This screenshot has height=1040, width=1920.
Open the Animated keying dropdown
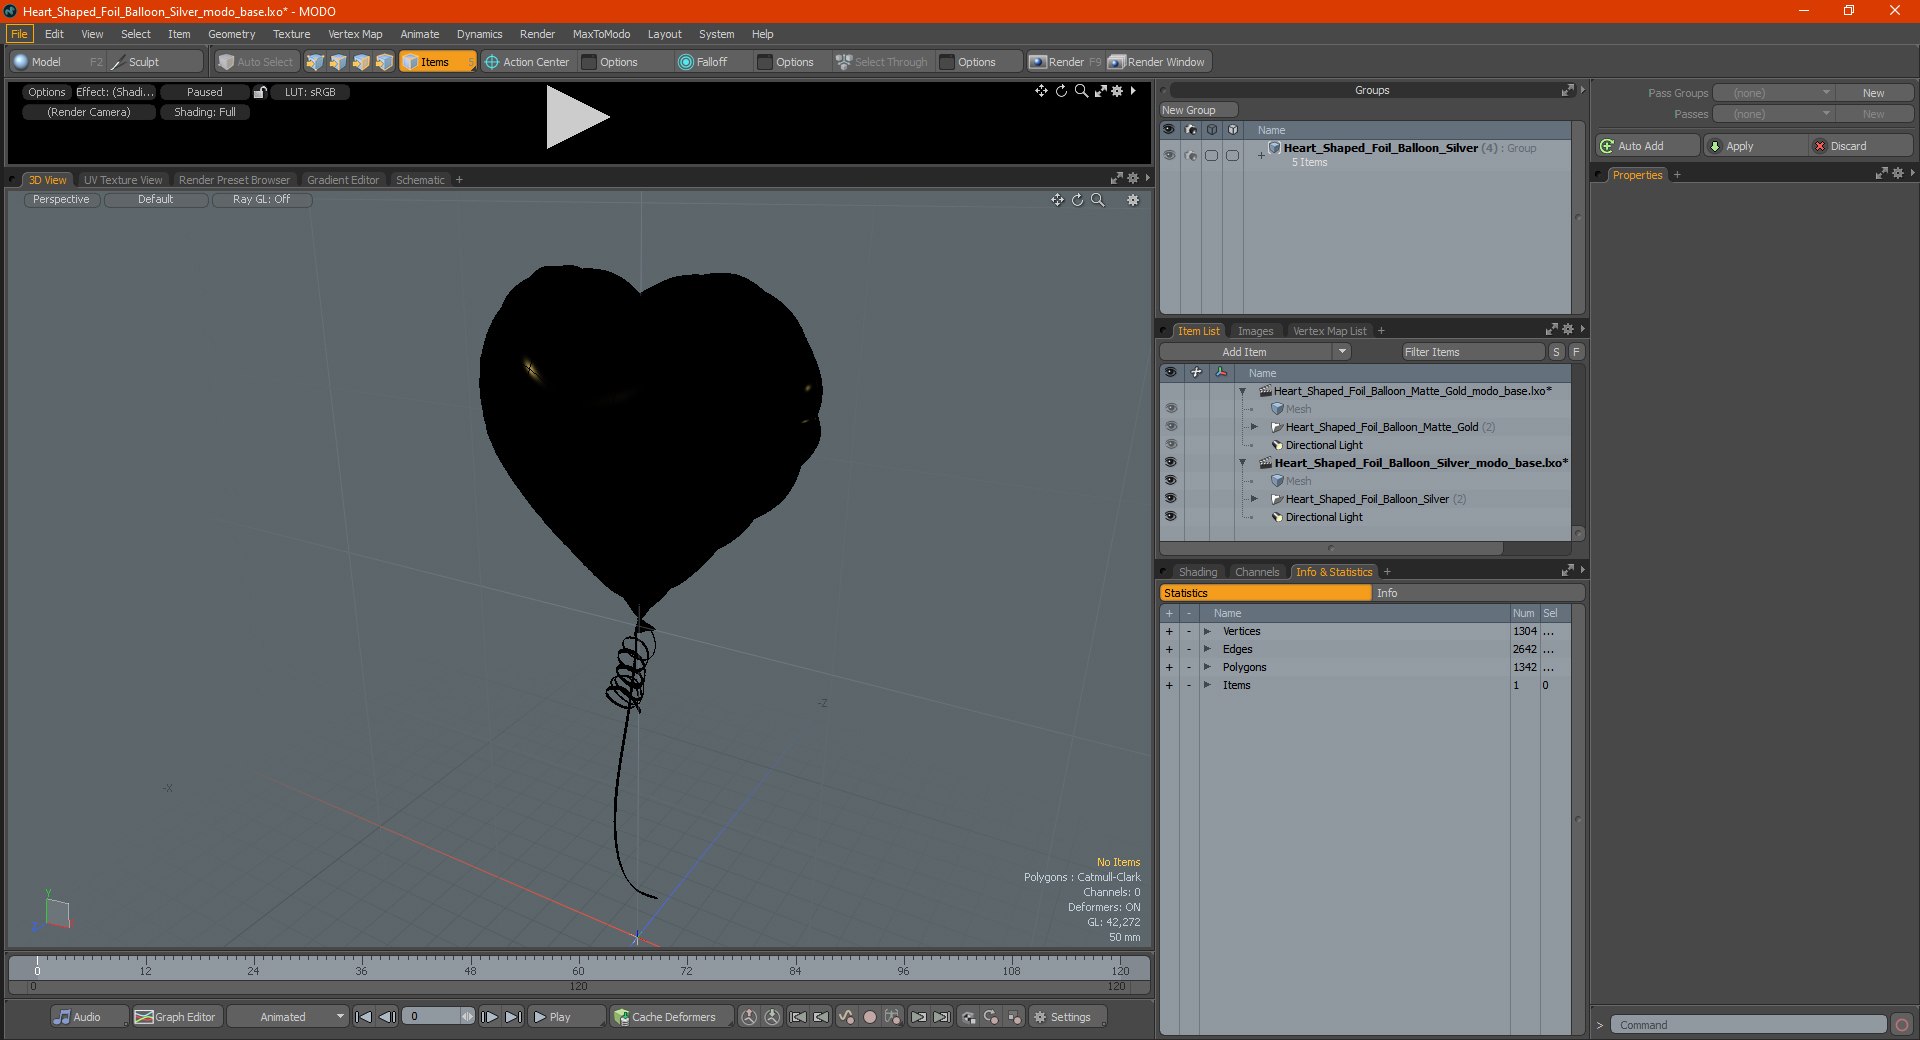(287, 1017)
